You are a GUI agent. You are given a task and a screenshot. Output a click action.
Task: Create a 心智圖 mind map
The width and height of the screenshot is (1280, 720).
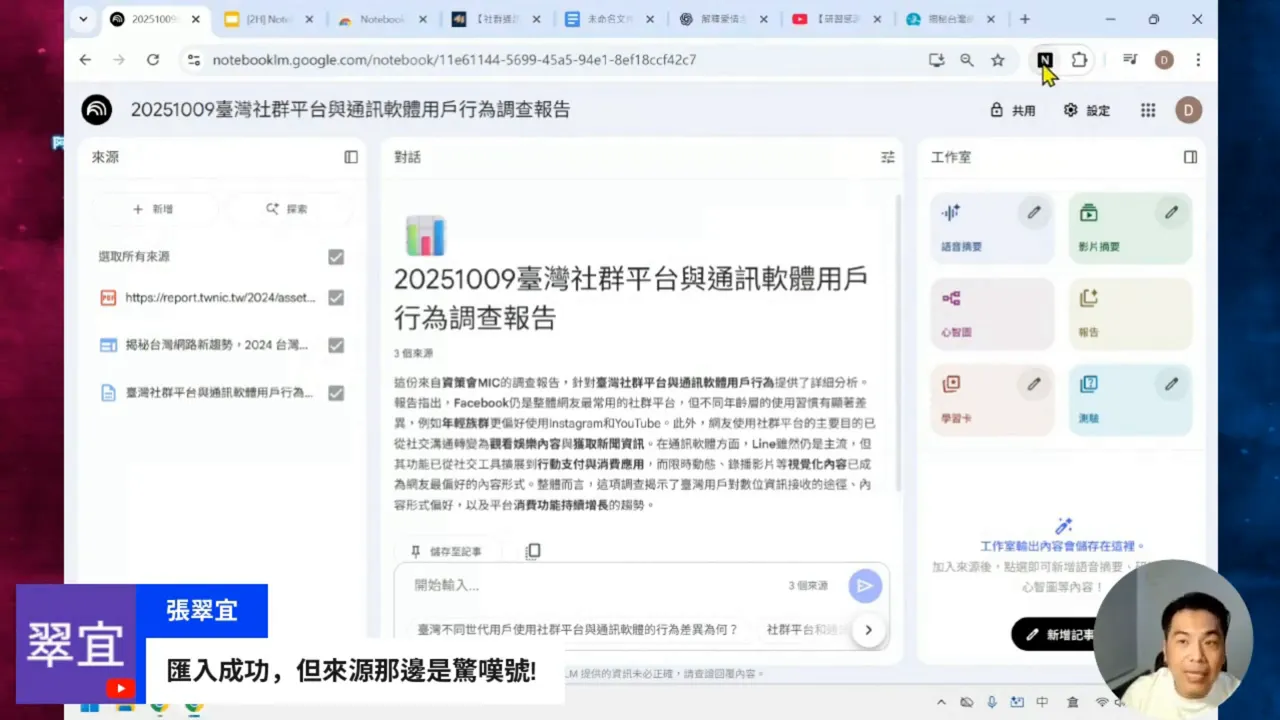991,314
